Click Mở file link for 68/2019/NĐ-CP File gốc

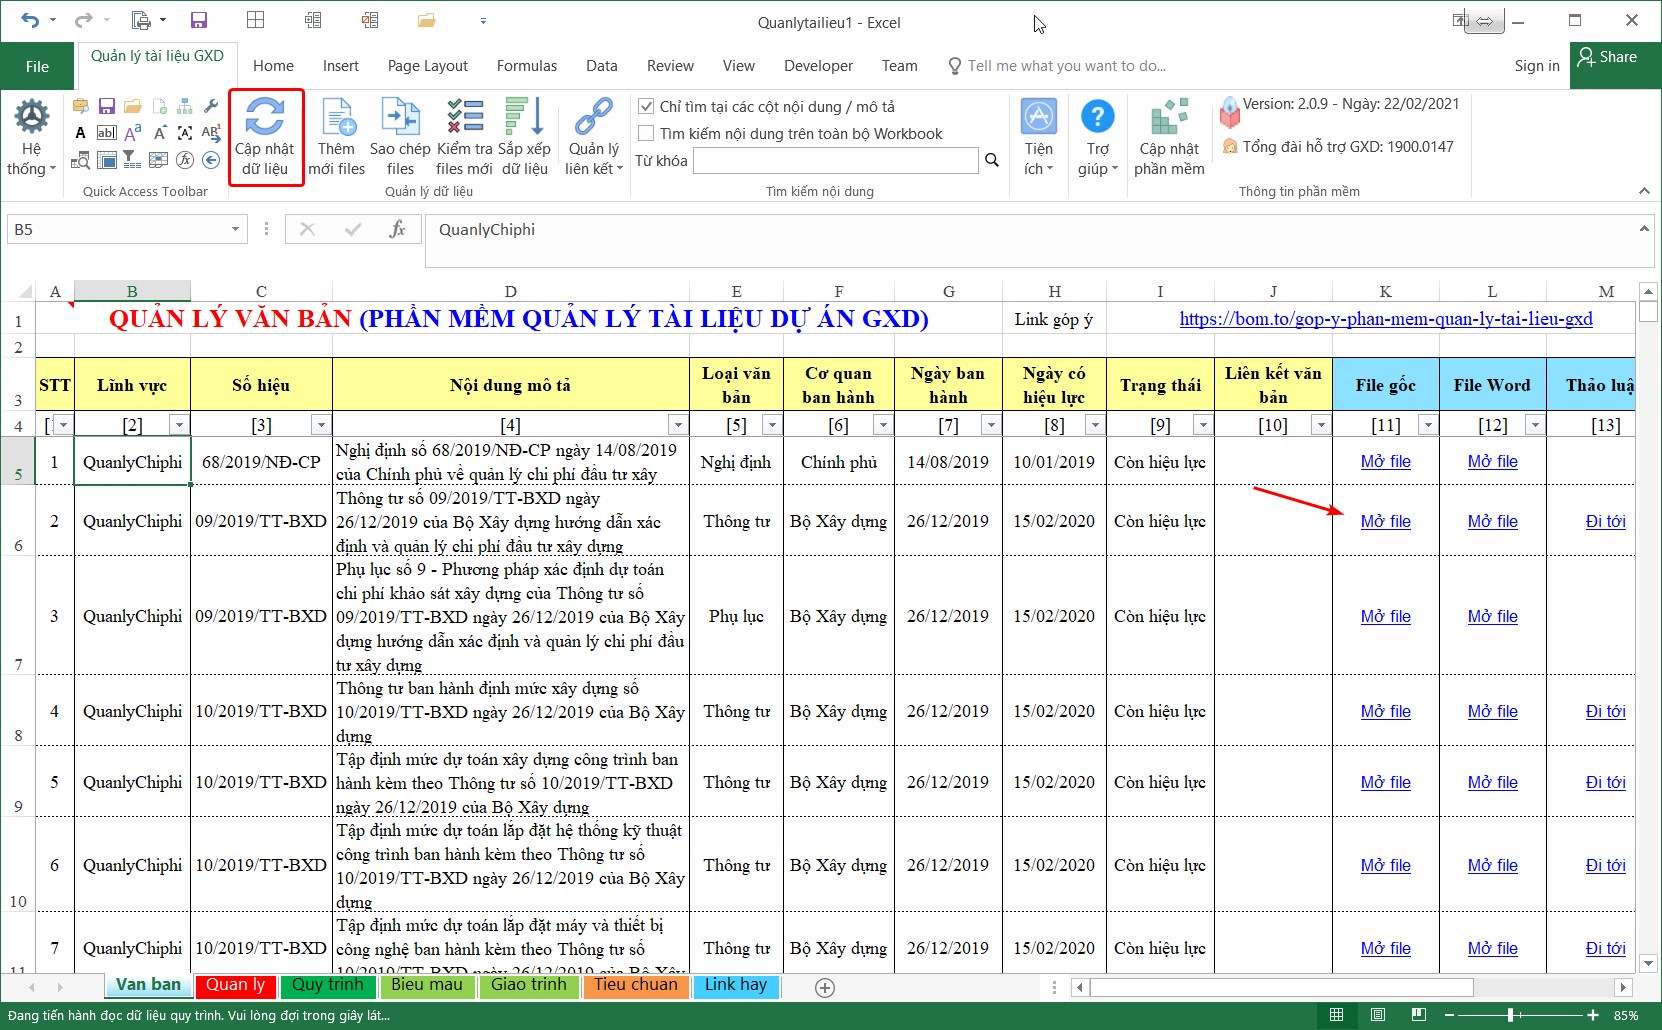1385,462
